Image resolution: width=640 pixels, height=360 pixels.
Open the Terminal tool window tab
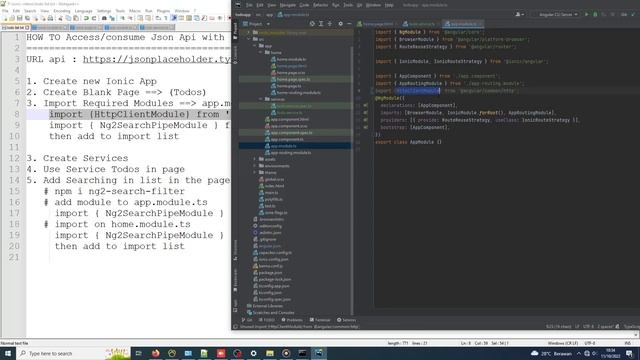pyautogui.click(x=320, y=320)
